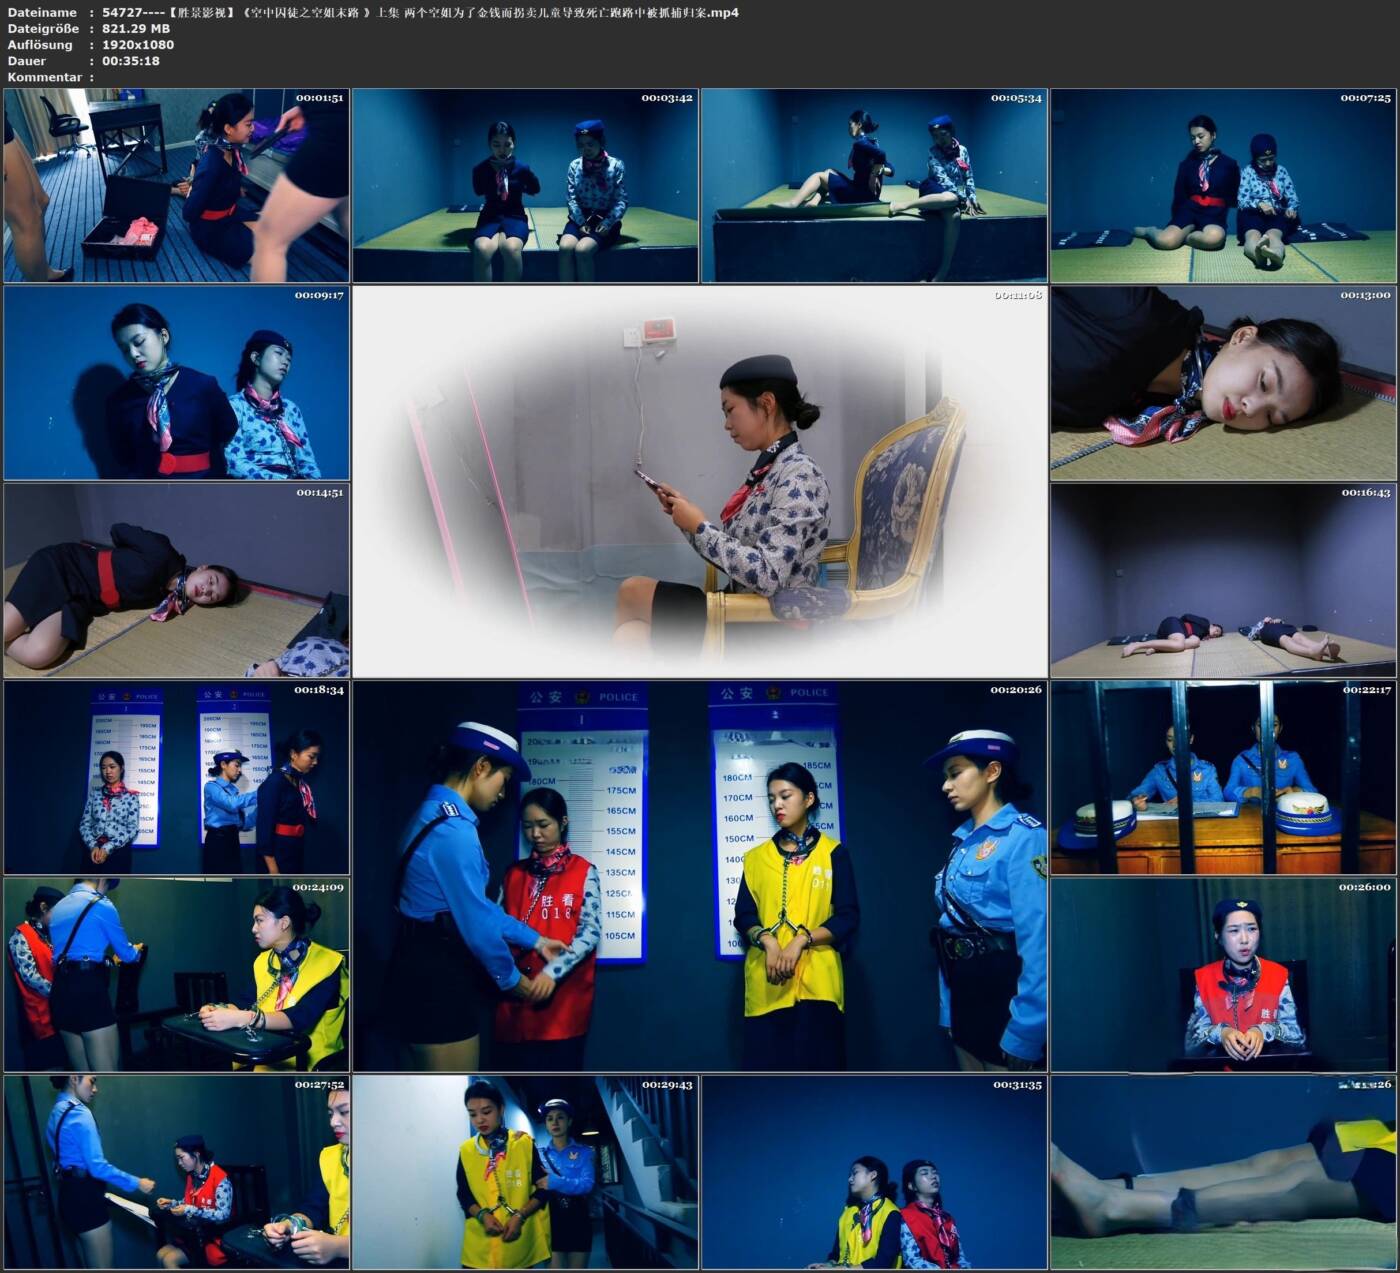Viewport: 1400px width, 1273px height.
Task: Click the 00:13:00 close-up thumbnail
Action: [1223, 383]
